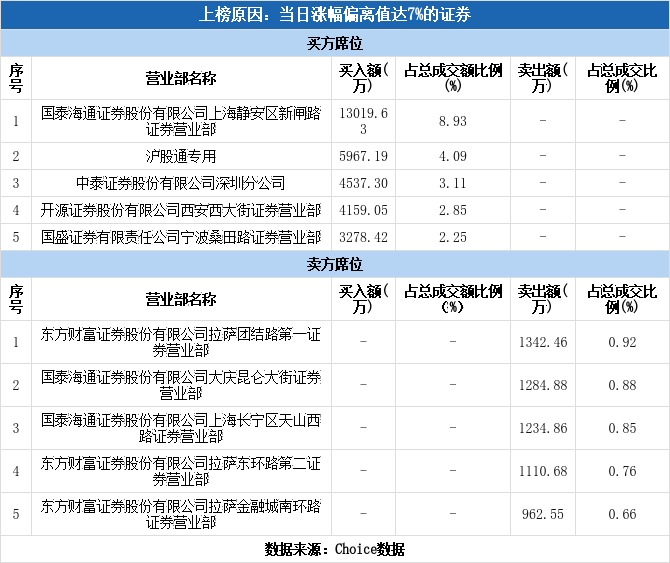Select buy amount 13019.63

[x=364, y=121]
